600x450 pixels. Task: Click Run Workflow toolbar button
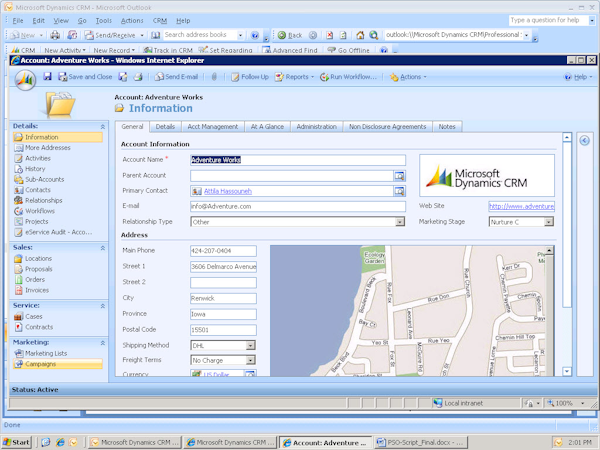348,77
